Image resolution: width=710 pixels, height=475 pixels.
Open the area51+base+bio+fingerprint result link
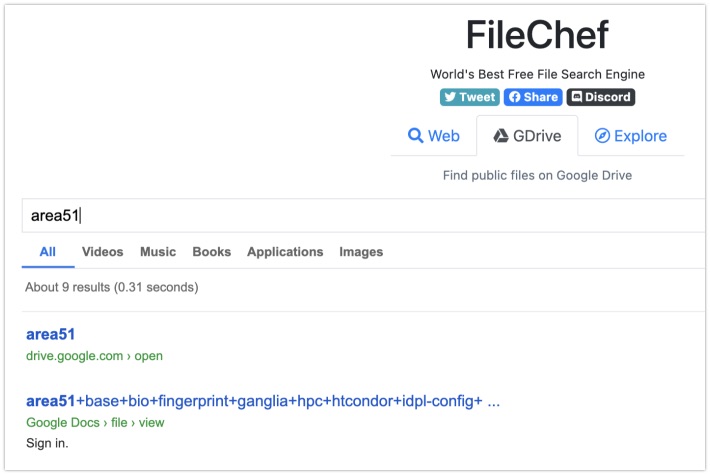point(263,401)
